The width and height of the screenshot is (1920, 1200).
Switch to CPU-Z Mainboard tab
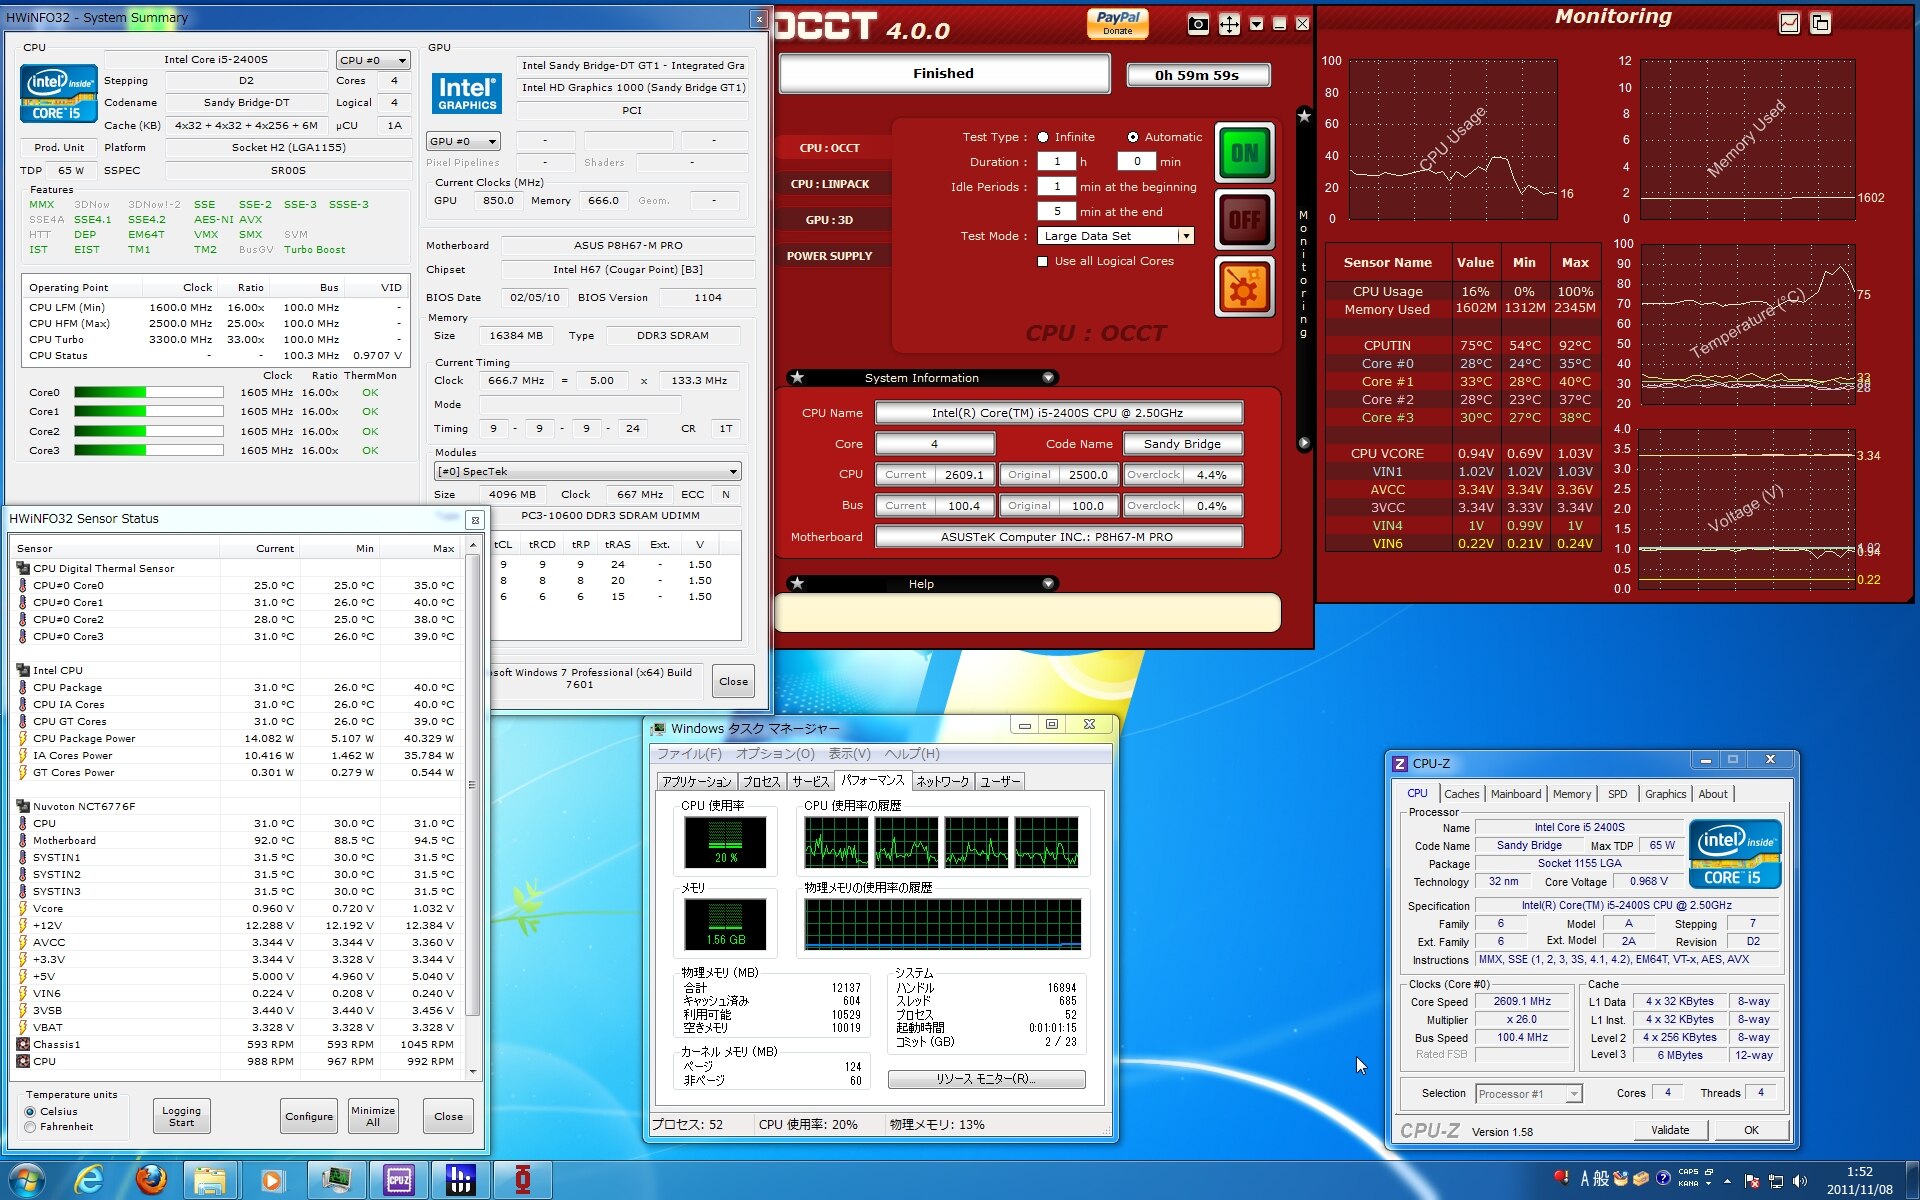[x=1515, y=794]
